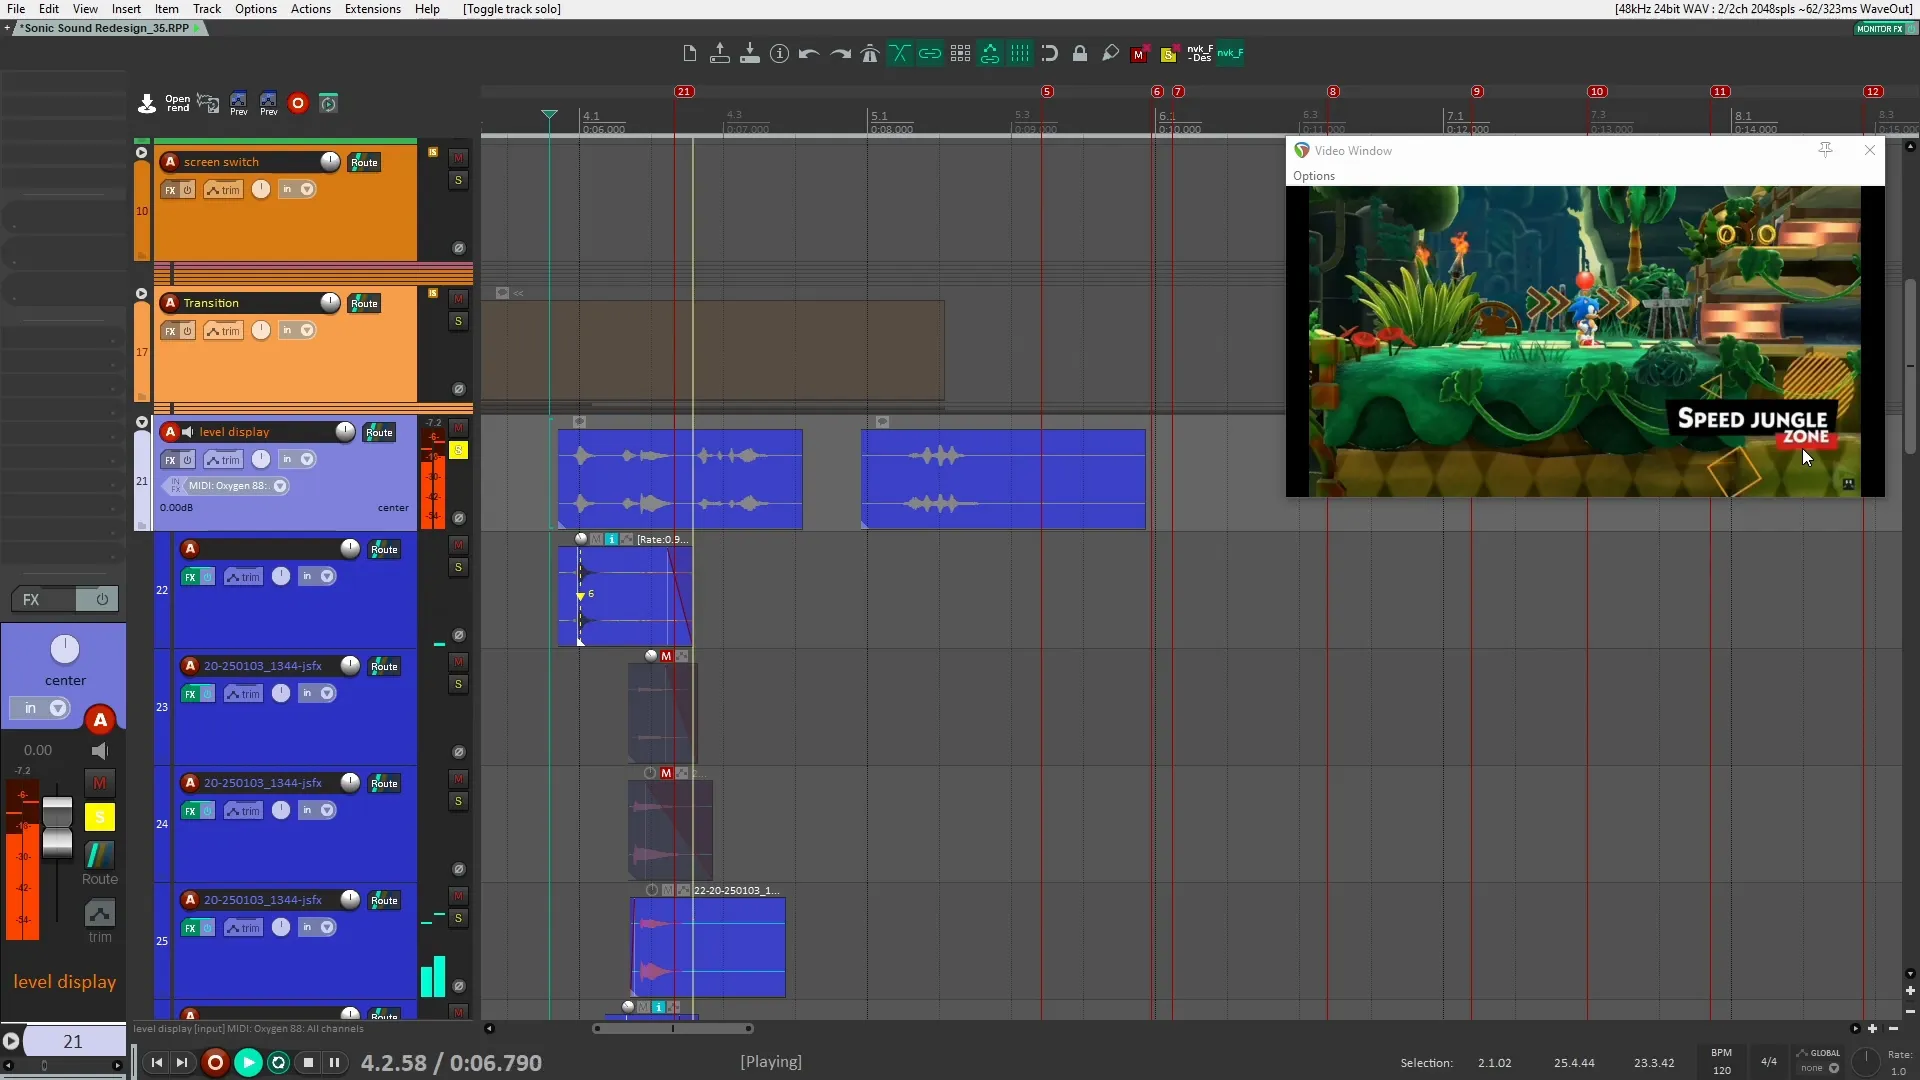Click the Undo arrow in toolbar
Image resolution: width=1920 pixels, height=1080 pixels.
click(x=809, y=54)
